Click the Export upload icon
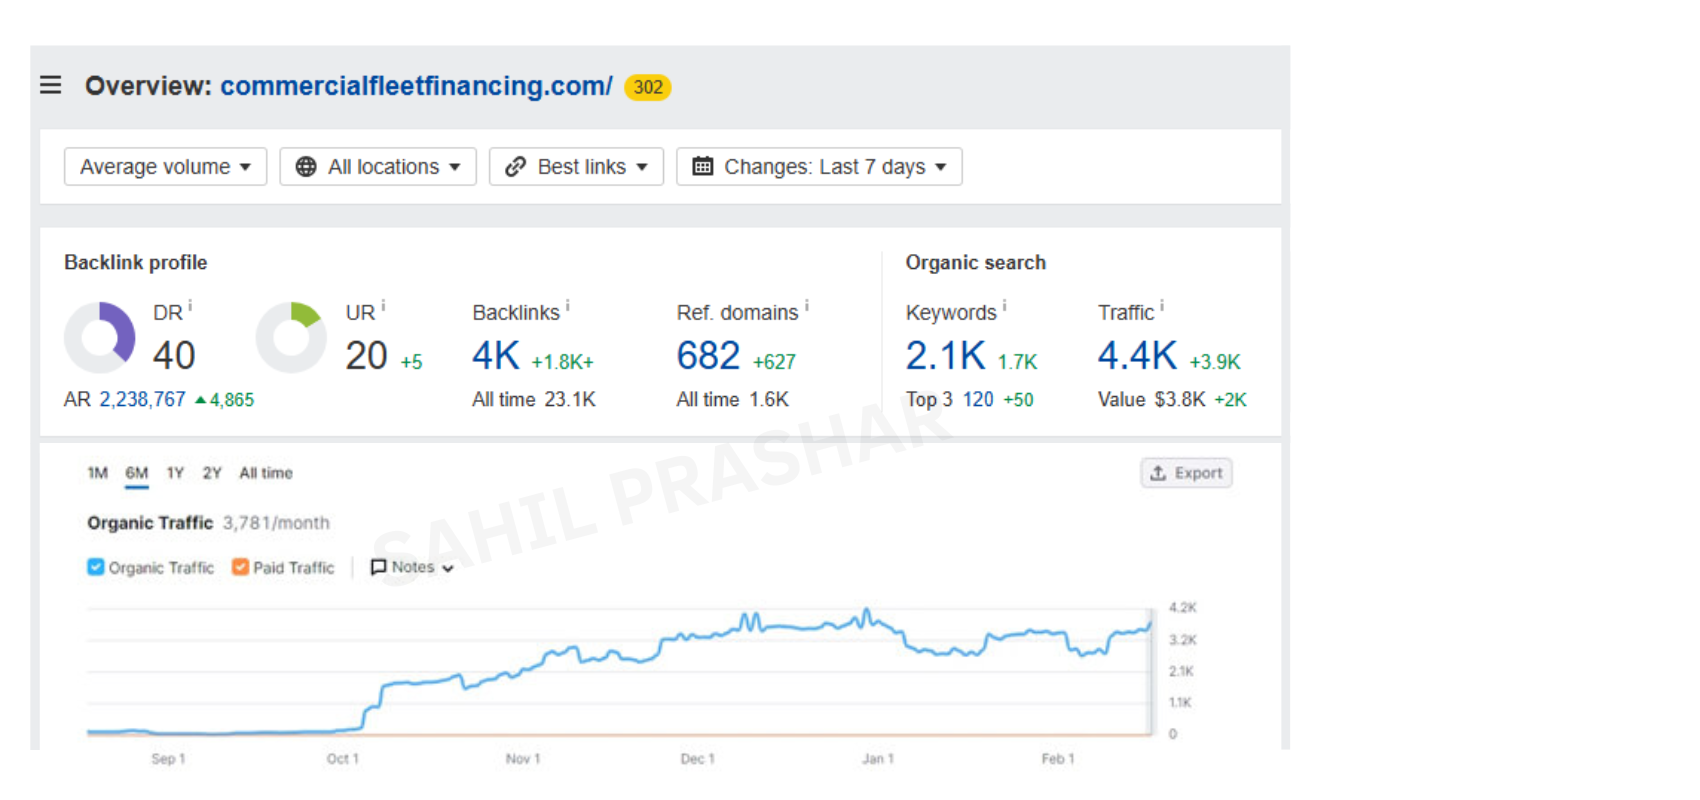Image resolution: width=1700 pixels, height=800 pixels. [x=1158, y=473]
